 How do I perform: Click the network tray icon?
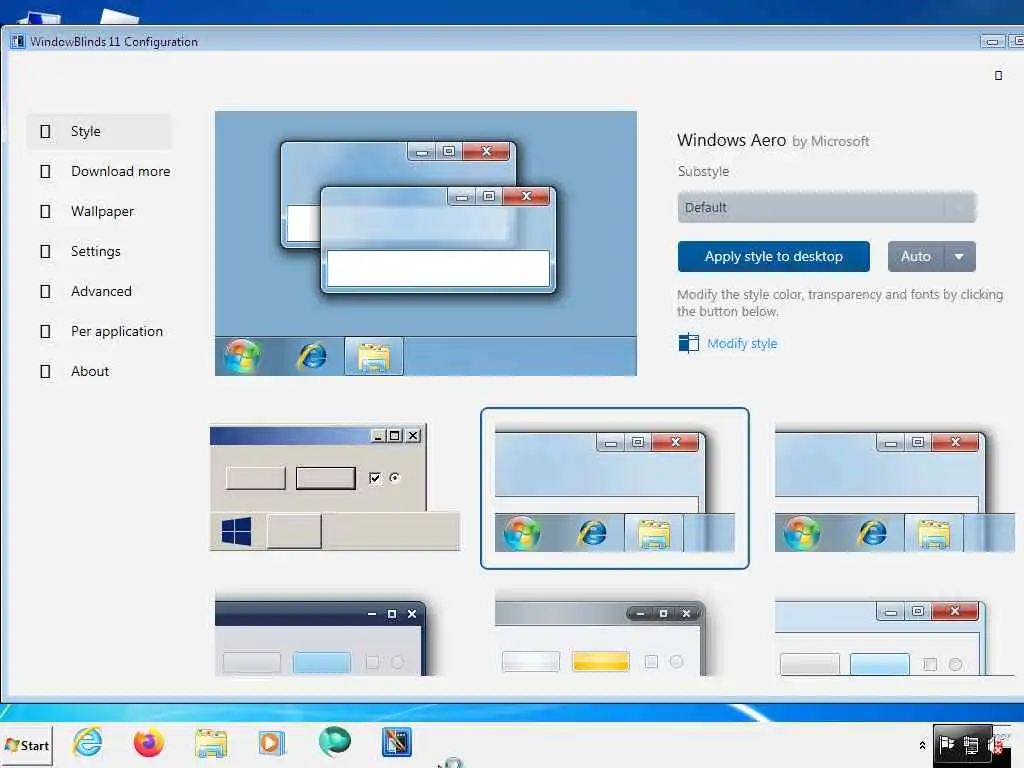tap(971, 745)
